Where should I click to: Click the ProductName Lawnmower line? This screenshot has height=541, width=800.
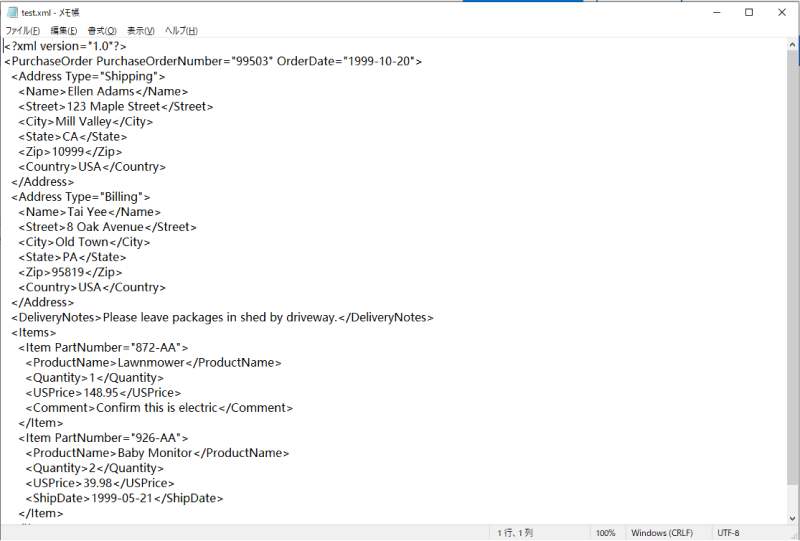pyautogui.click(x=154, y=363)
